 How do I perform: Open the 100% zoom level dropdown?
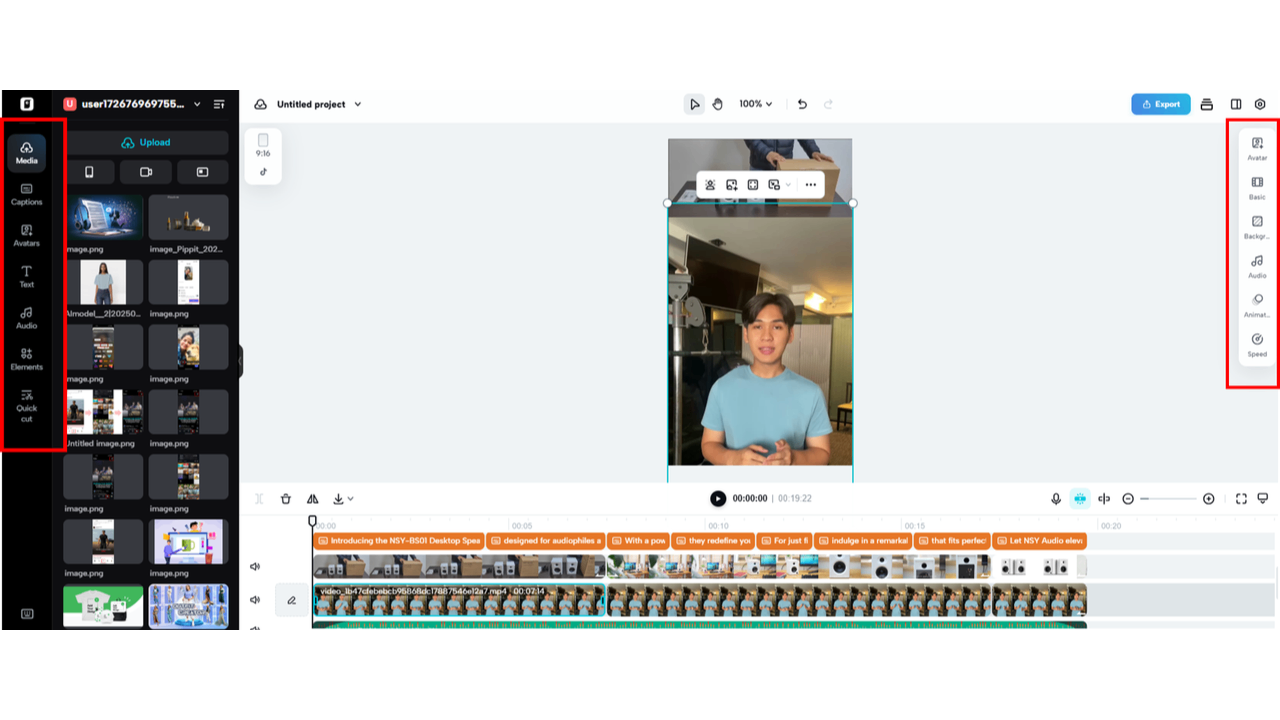click(755, 103)
